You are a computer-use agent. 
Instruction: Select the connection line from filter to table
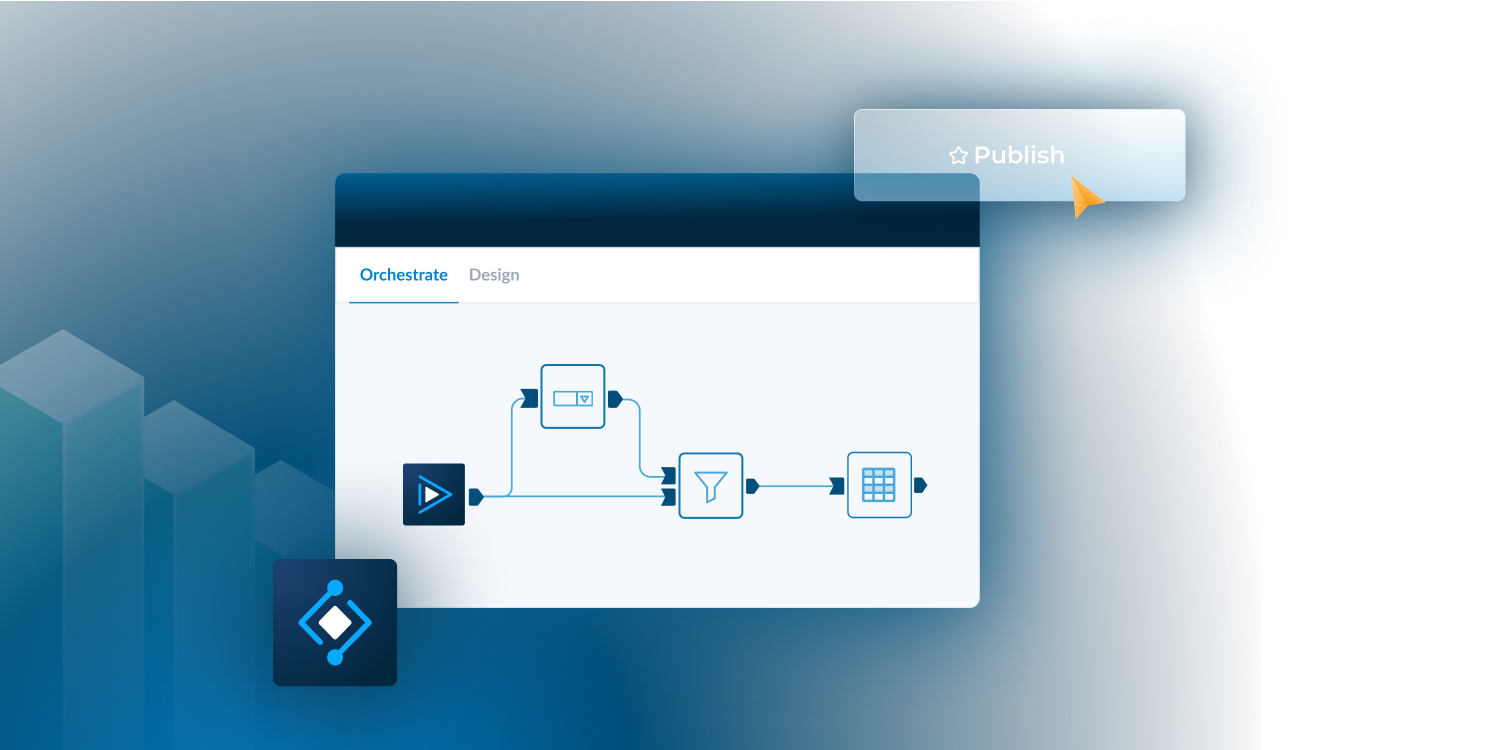coord(795,486)
